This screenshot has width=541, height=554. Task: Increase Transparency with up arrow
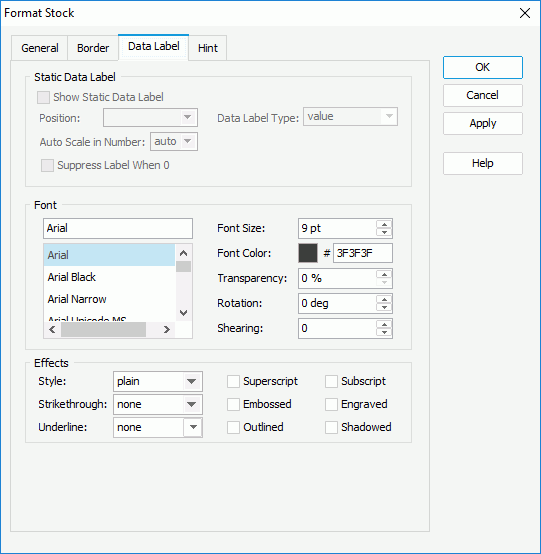pos(384,275)
